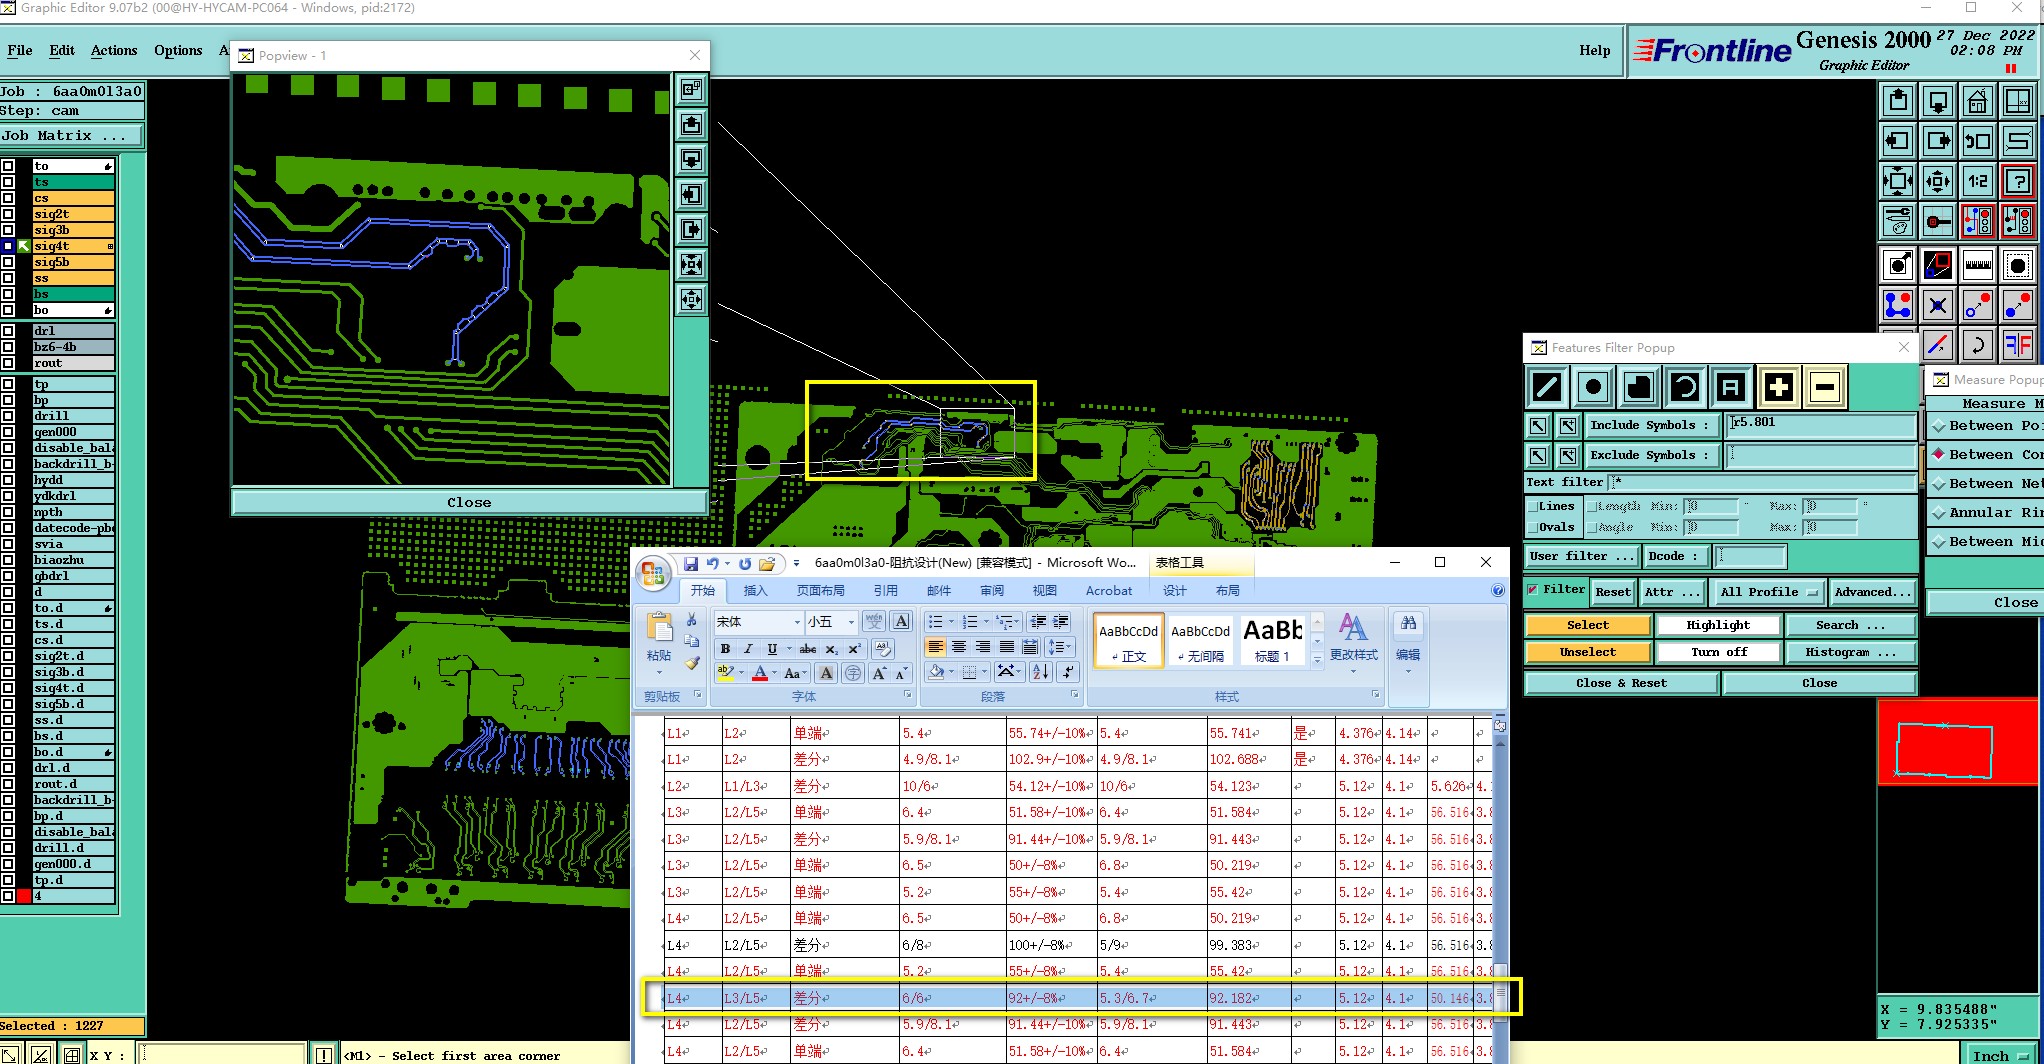
Task: Open the underline style dropdown arrow
Action: (x=787, y=649)
